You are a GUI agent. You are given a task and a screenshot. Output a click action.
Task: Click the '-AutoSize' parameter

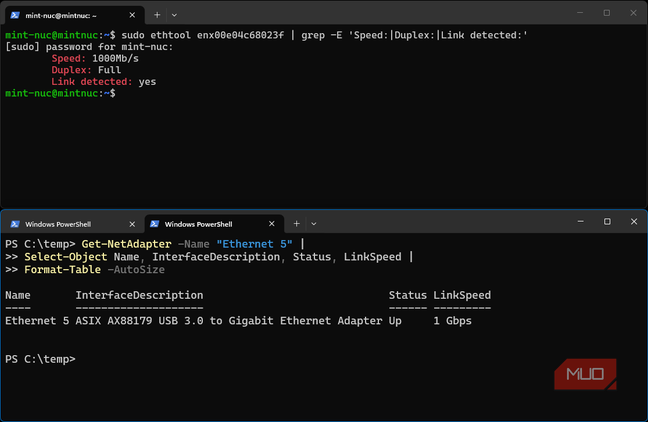coord(136,270)
